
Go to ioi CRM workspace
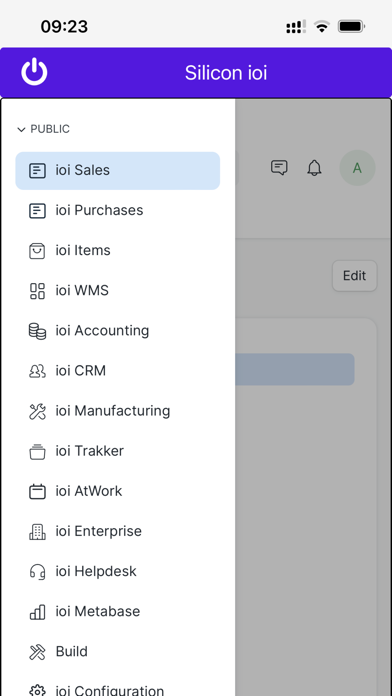pos(118,371)
